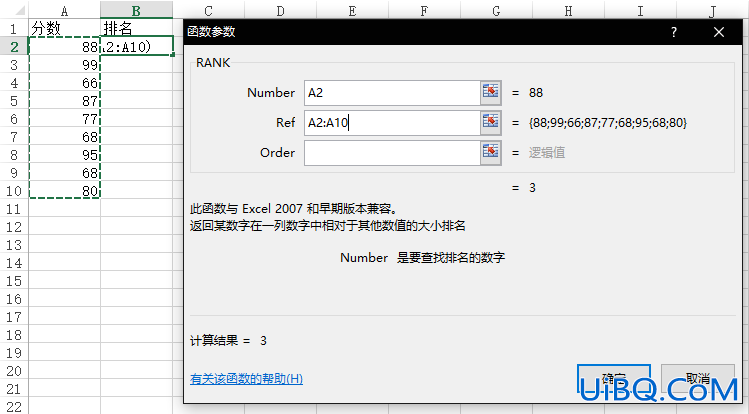This screenshot has height=414, width=749.
Task: Click the 计算结果 = 3 text
Action: pyautogui.click(x=228, y=340)
